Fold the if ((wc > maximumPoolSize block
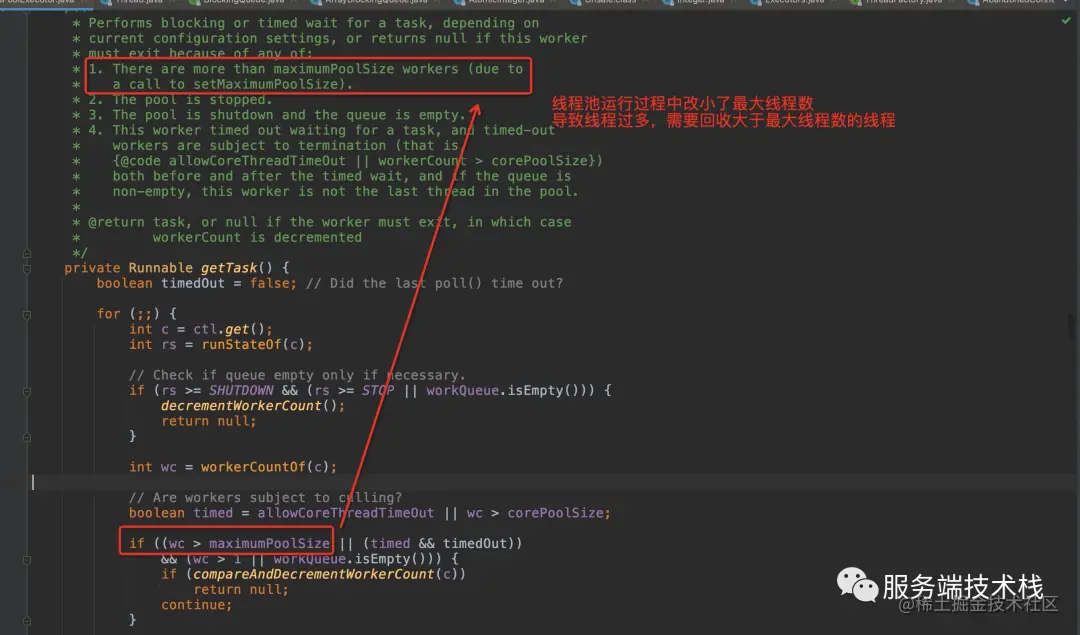Screen dimensions: 1080x635 coord(27,560)
